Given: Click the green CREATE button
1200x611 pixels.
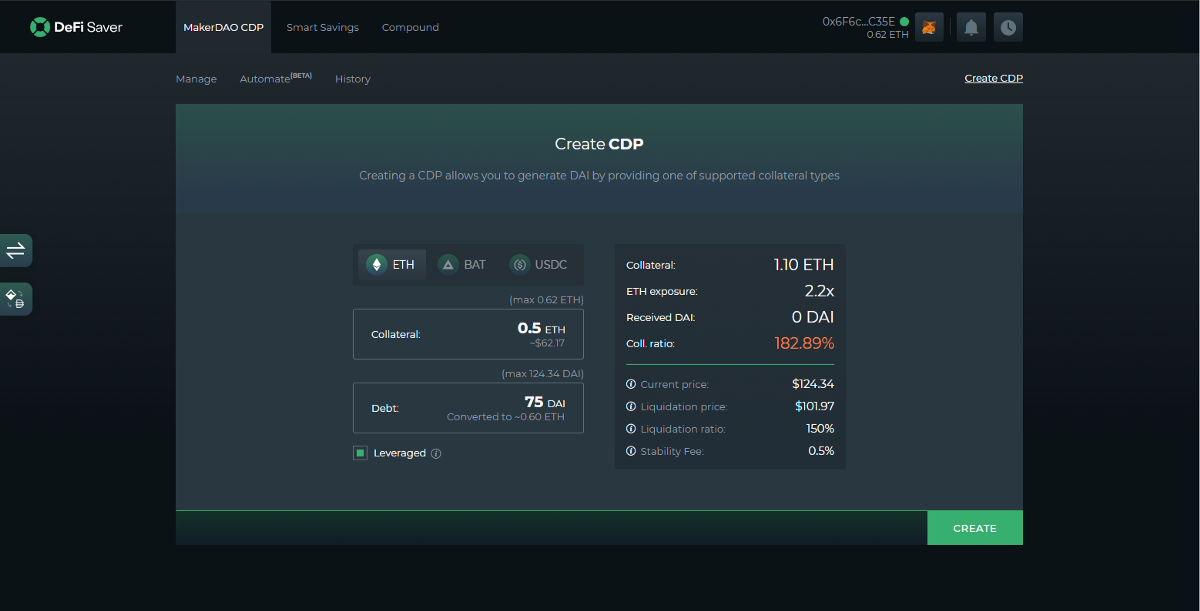Looking at the screenshot, I should (975, 528).
